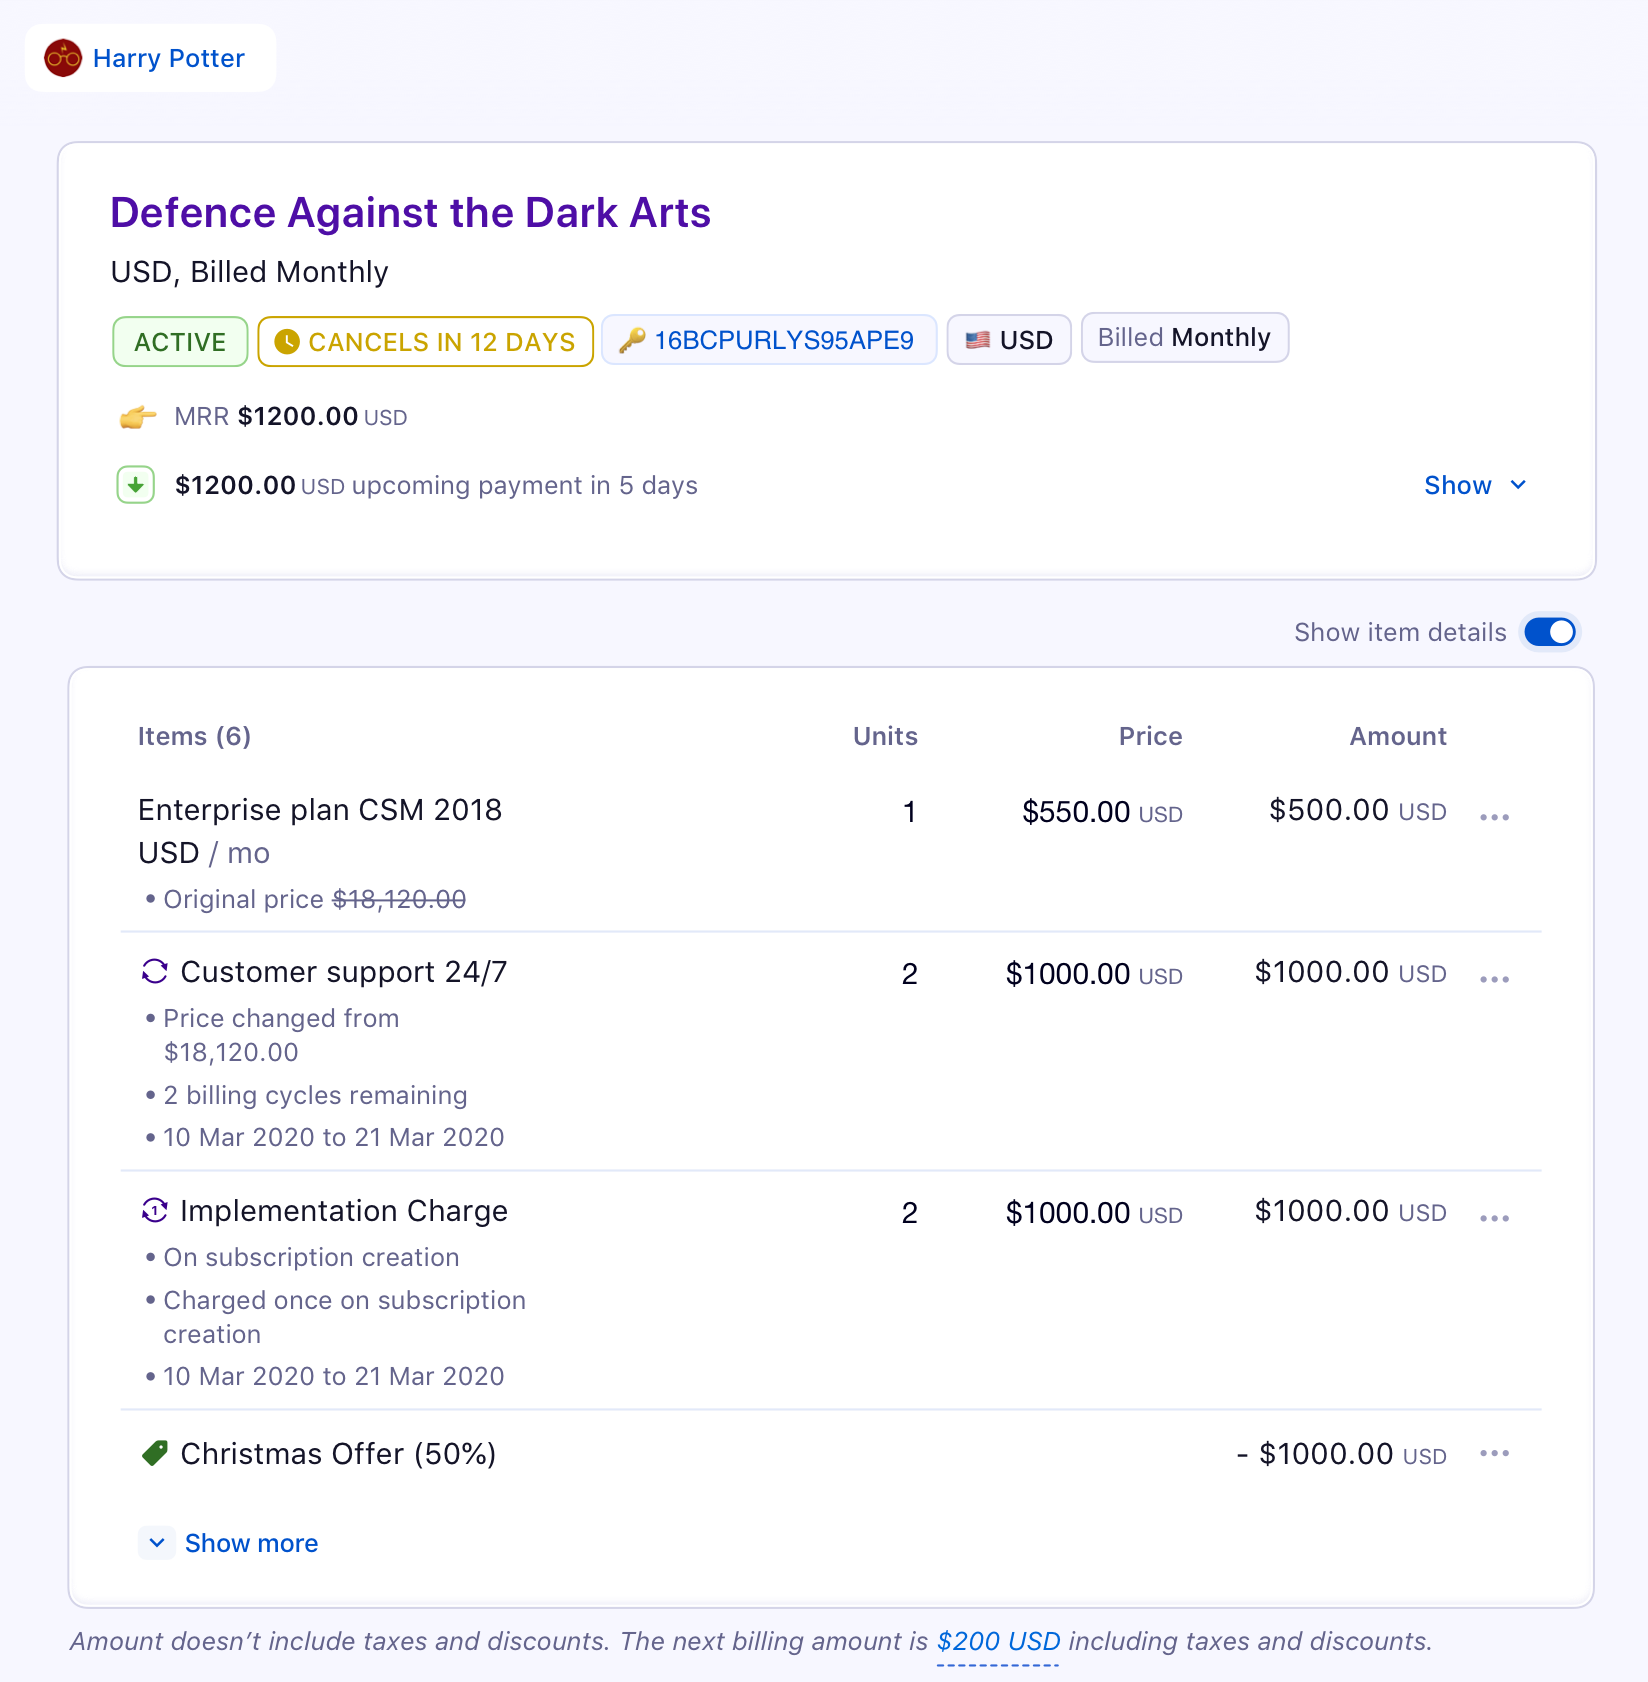Click the Implementation Charge item name

pos(344,1211)
